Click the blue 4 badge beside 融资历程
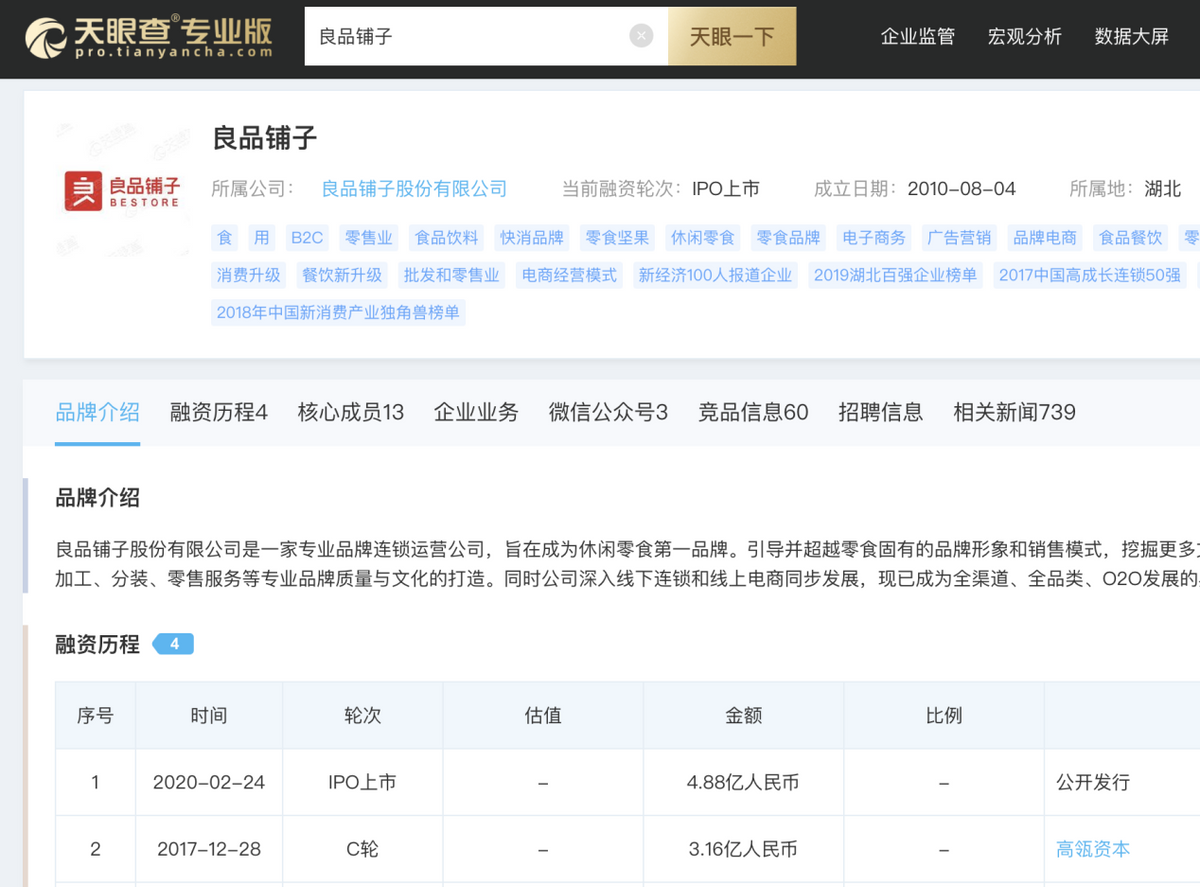 pyautogui.click(x=174, y=644)
